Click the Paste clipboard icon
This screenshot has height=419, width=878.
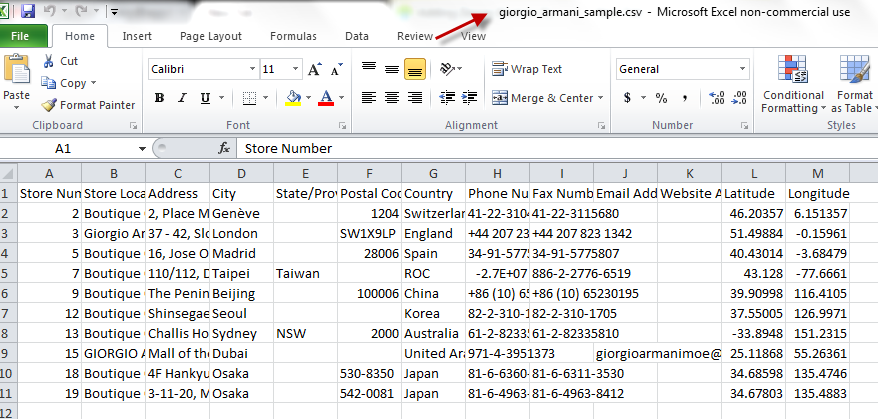coord(17,69)
